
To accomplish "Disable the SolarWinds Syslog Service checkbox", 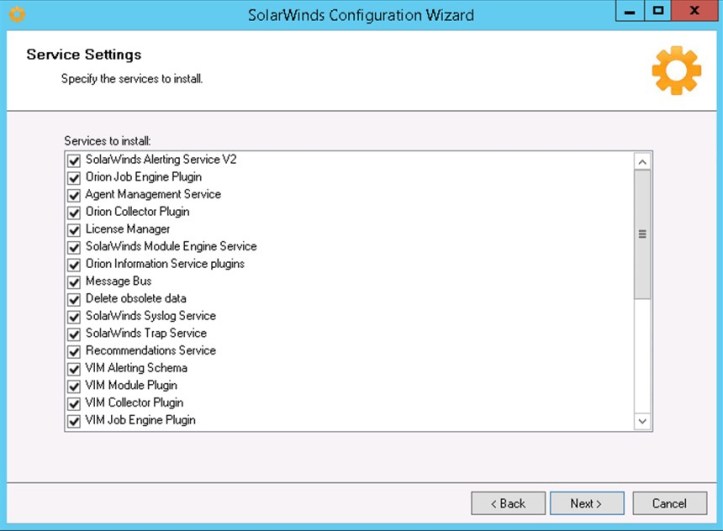I will (x=73, y=317).
